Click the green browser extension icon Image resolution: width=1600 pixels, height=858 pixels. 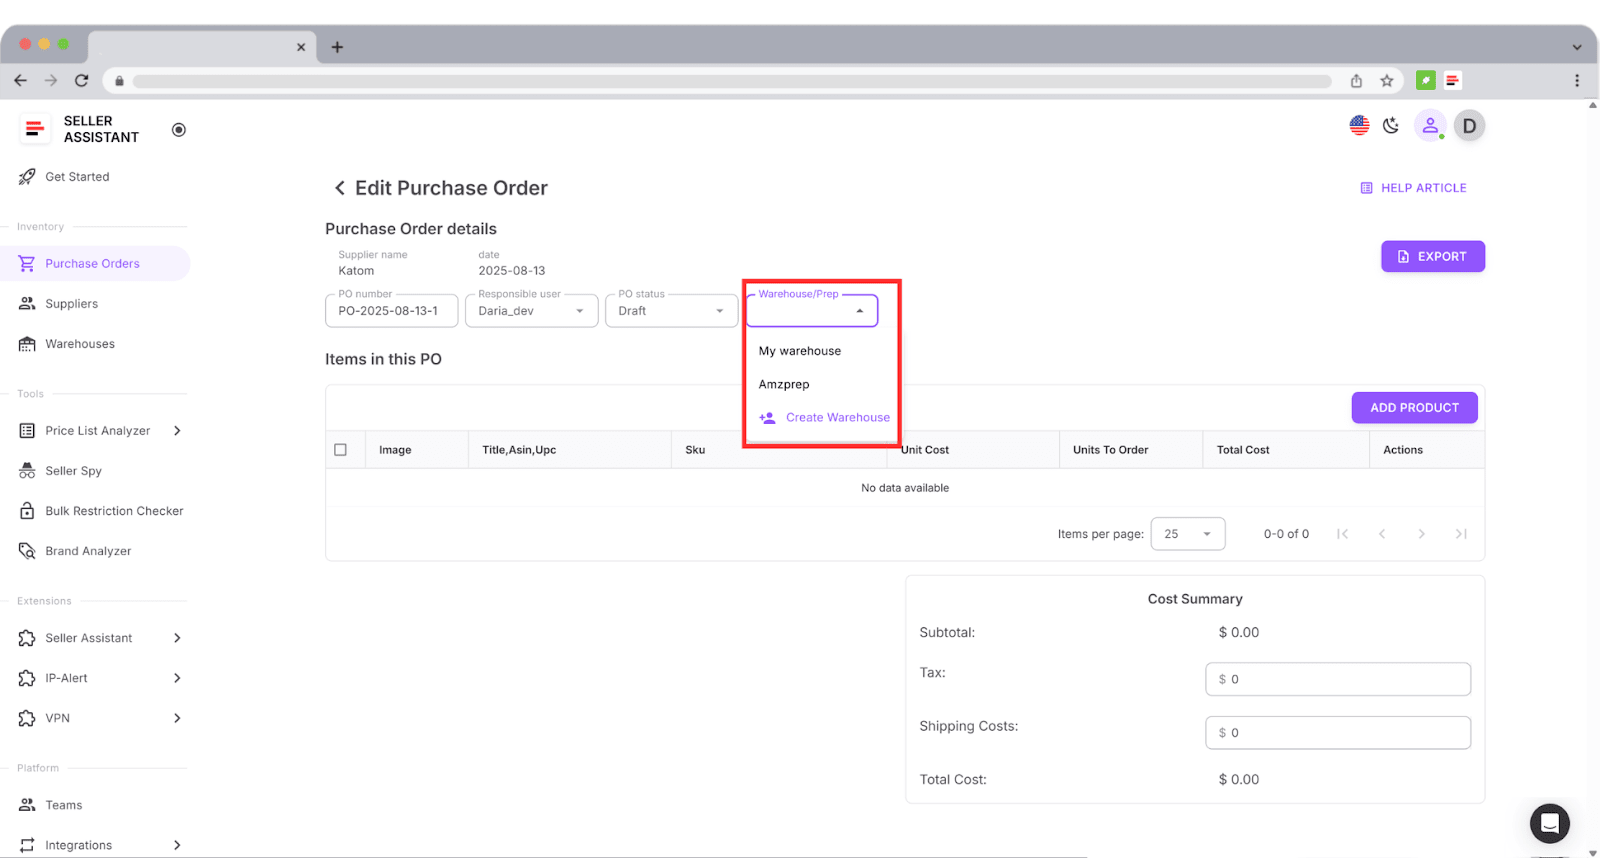(x=1426, y=80)
